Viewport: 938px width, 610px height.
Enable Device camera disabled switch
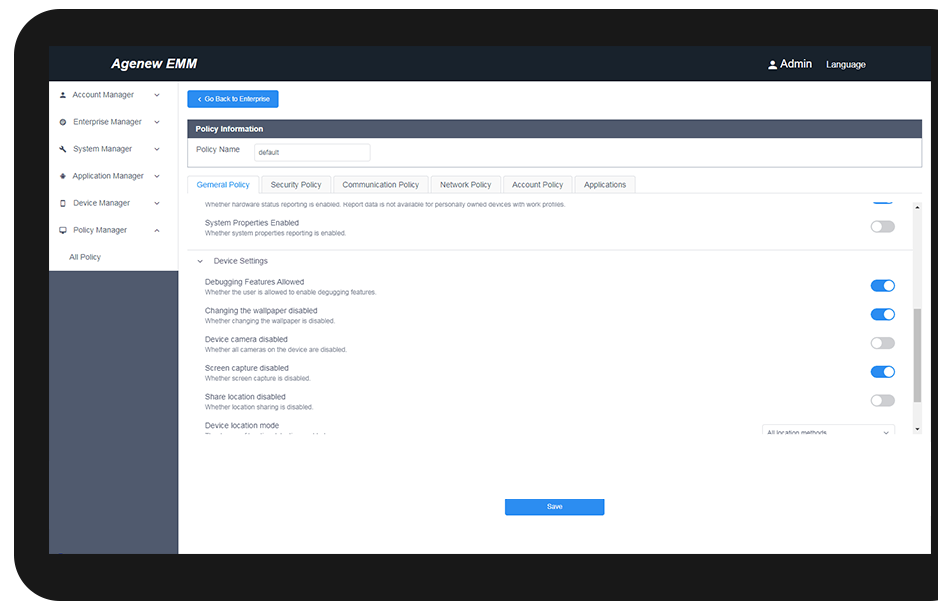[882, 343]
